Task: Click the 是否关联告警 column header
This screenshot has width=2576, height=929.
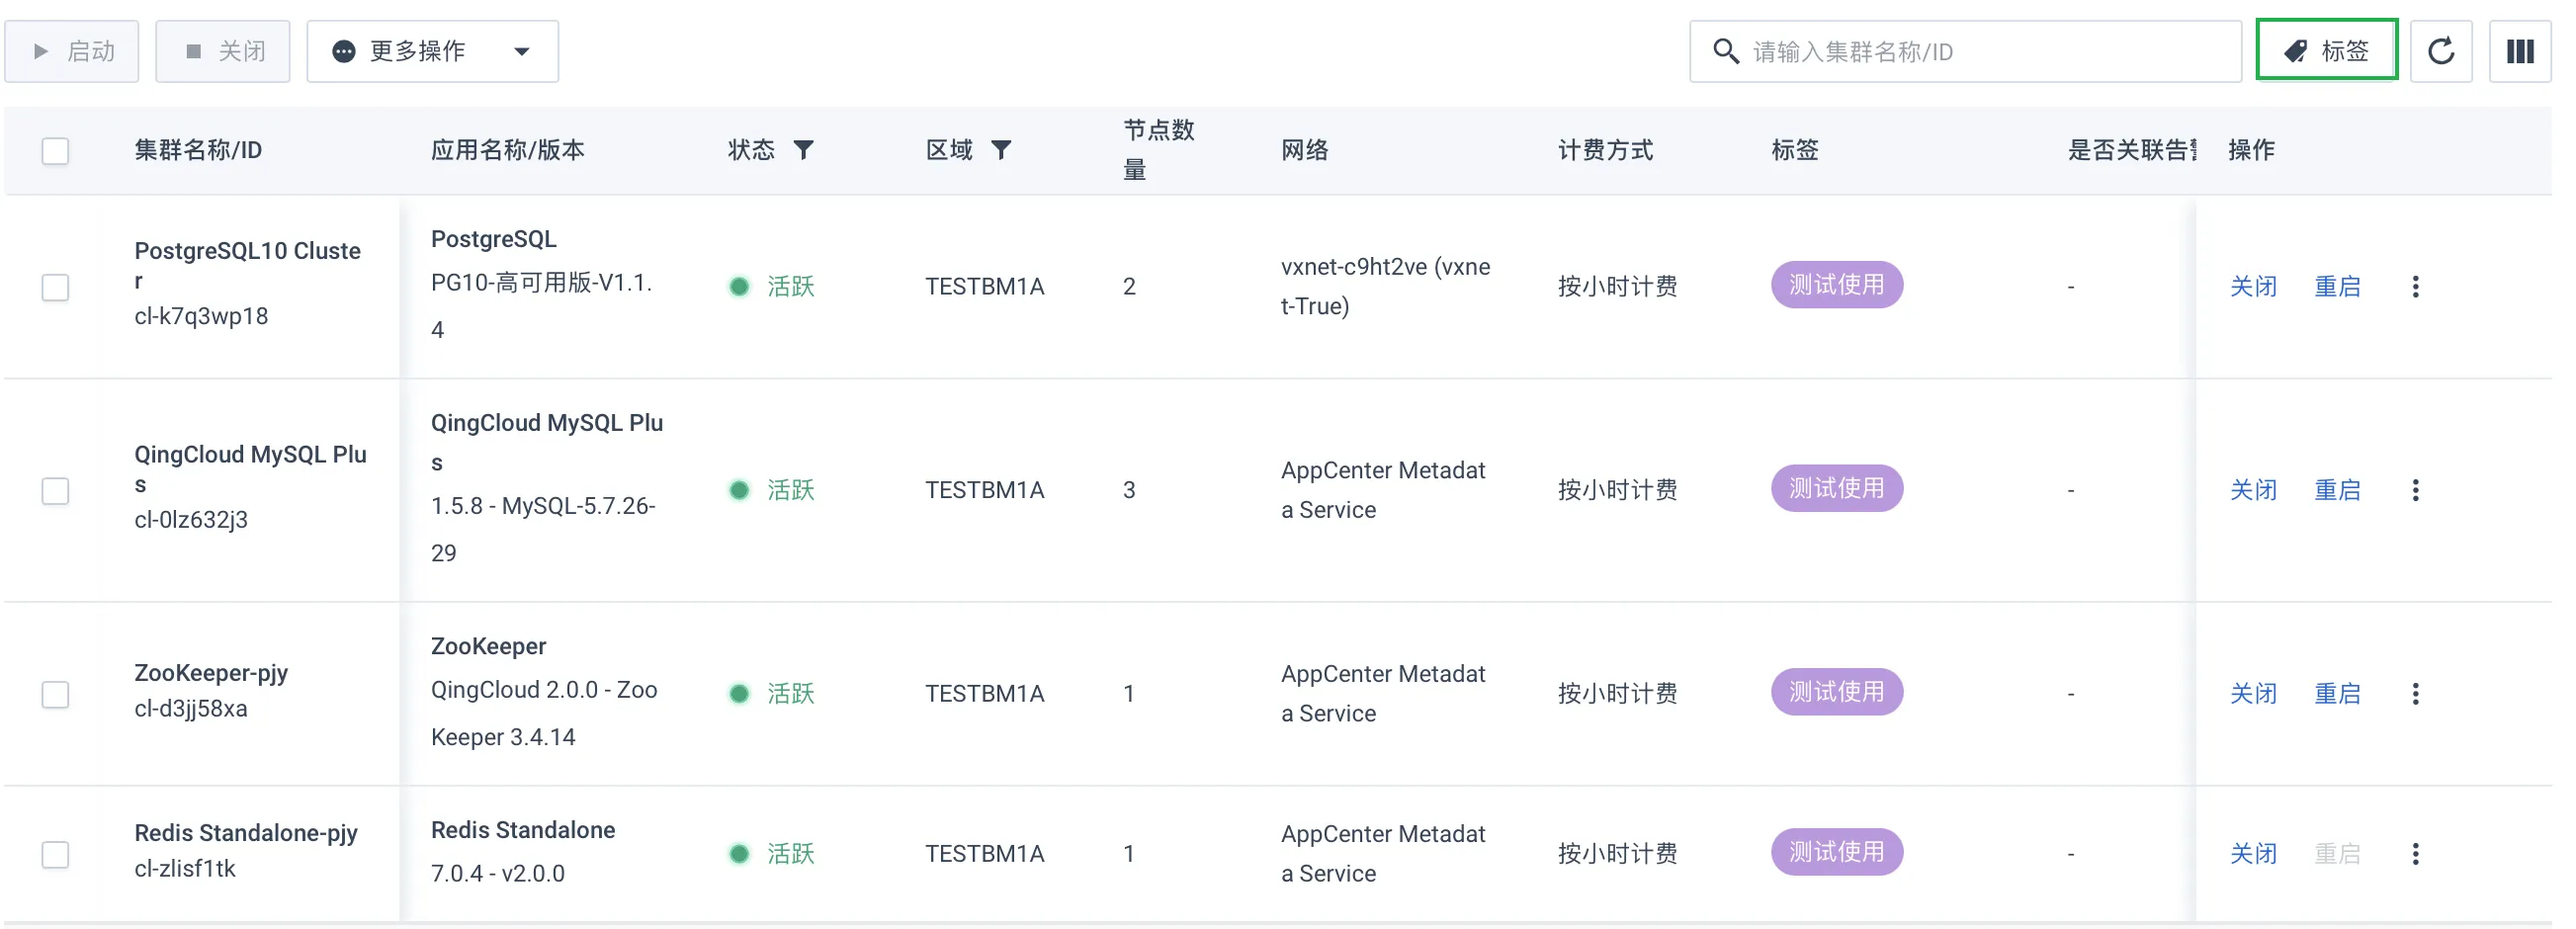Action: 2132,150
